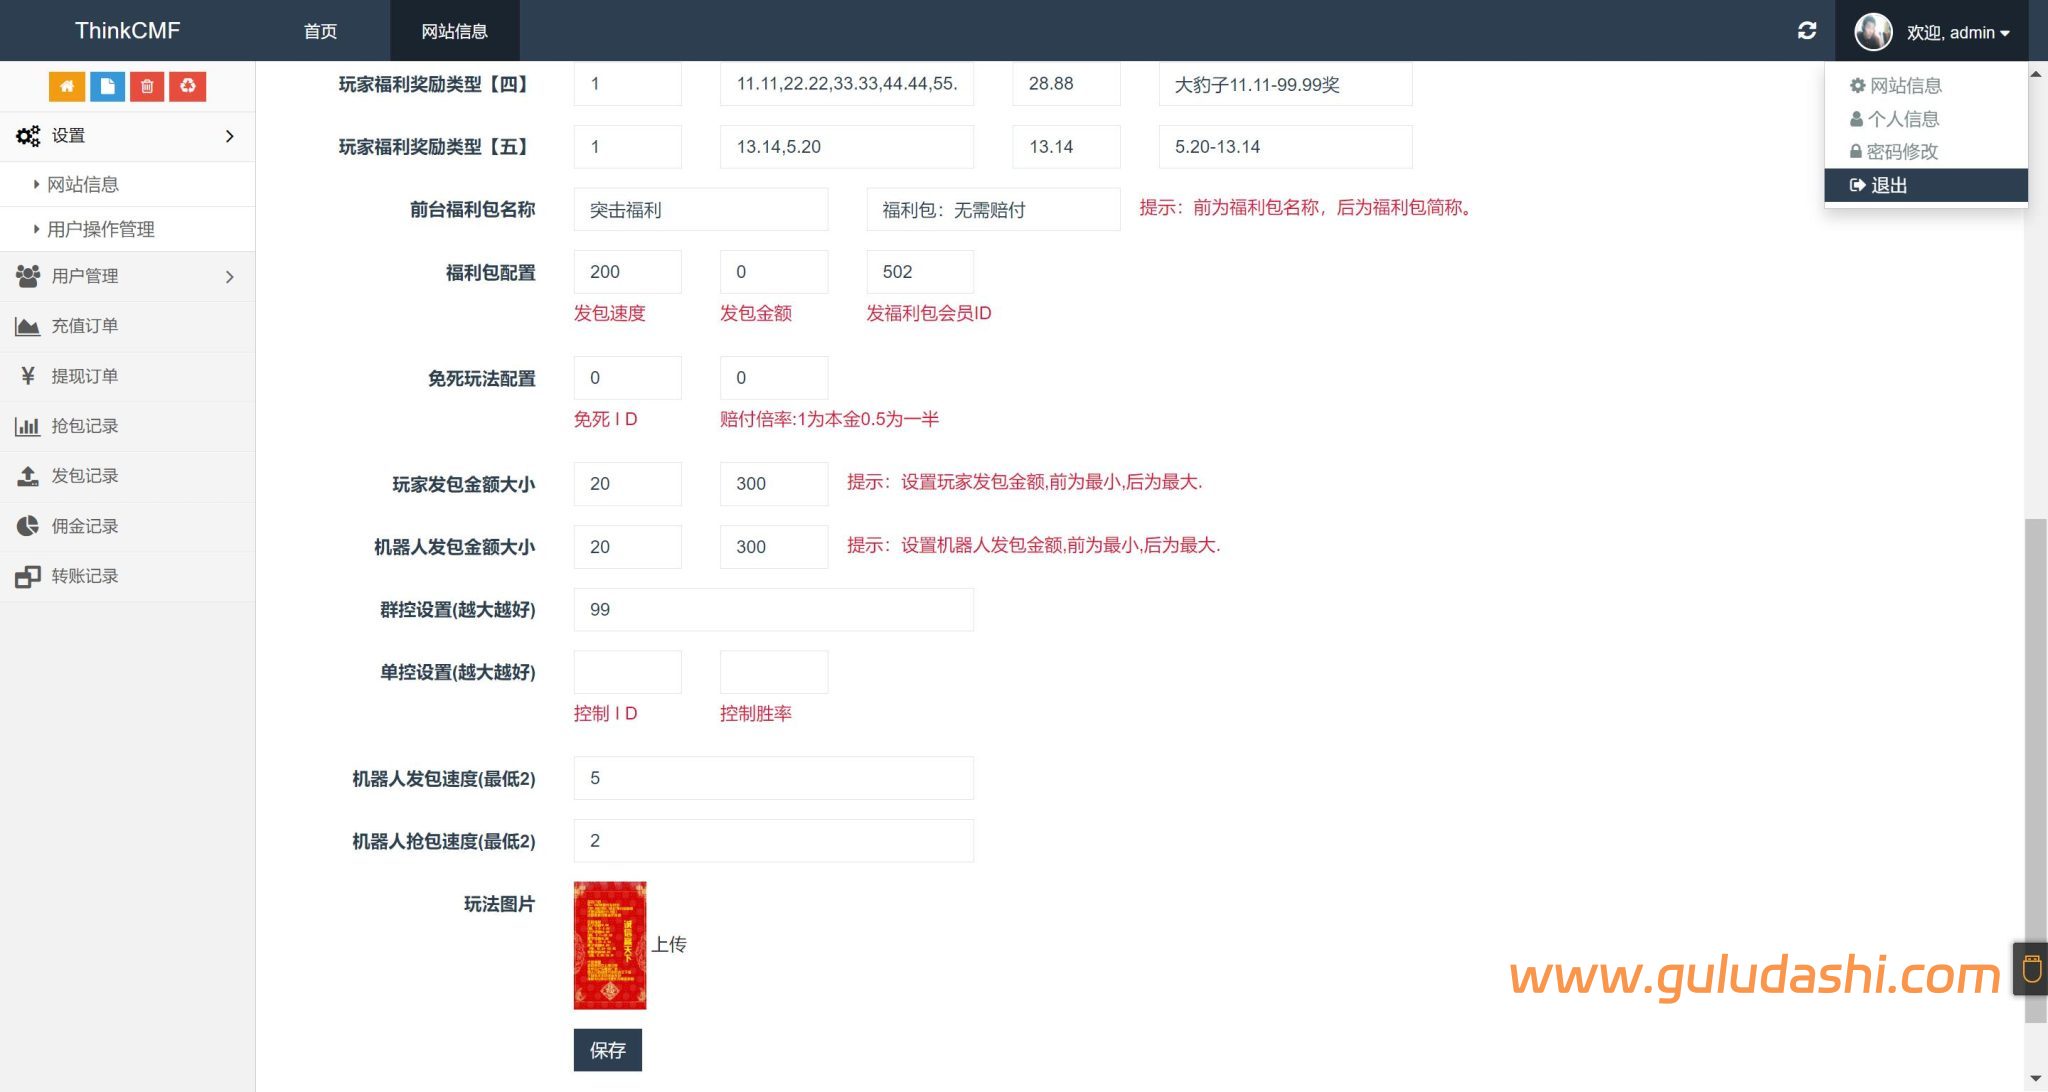Choose 密码修改 in admin menu

1925,151
